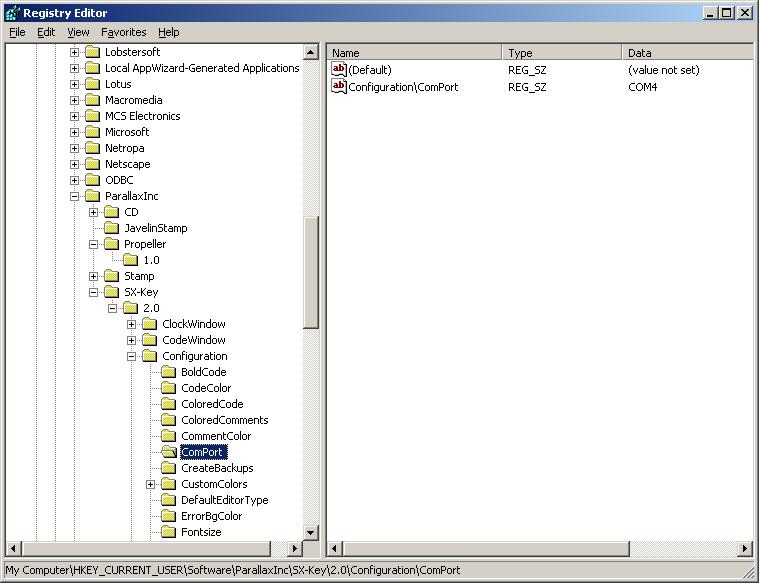Viewport: 759px width, 583px height.
Task: Expand the Lobstersoft key
Action: (x=74, y=52)
